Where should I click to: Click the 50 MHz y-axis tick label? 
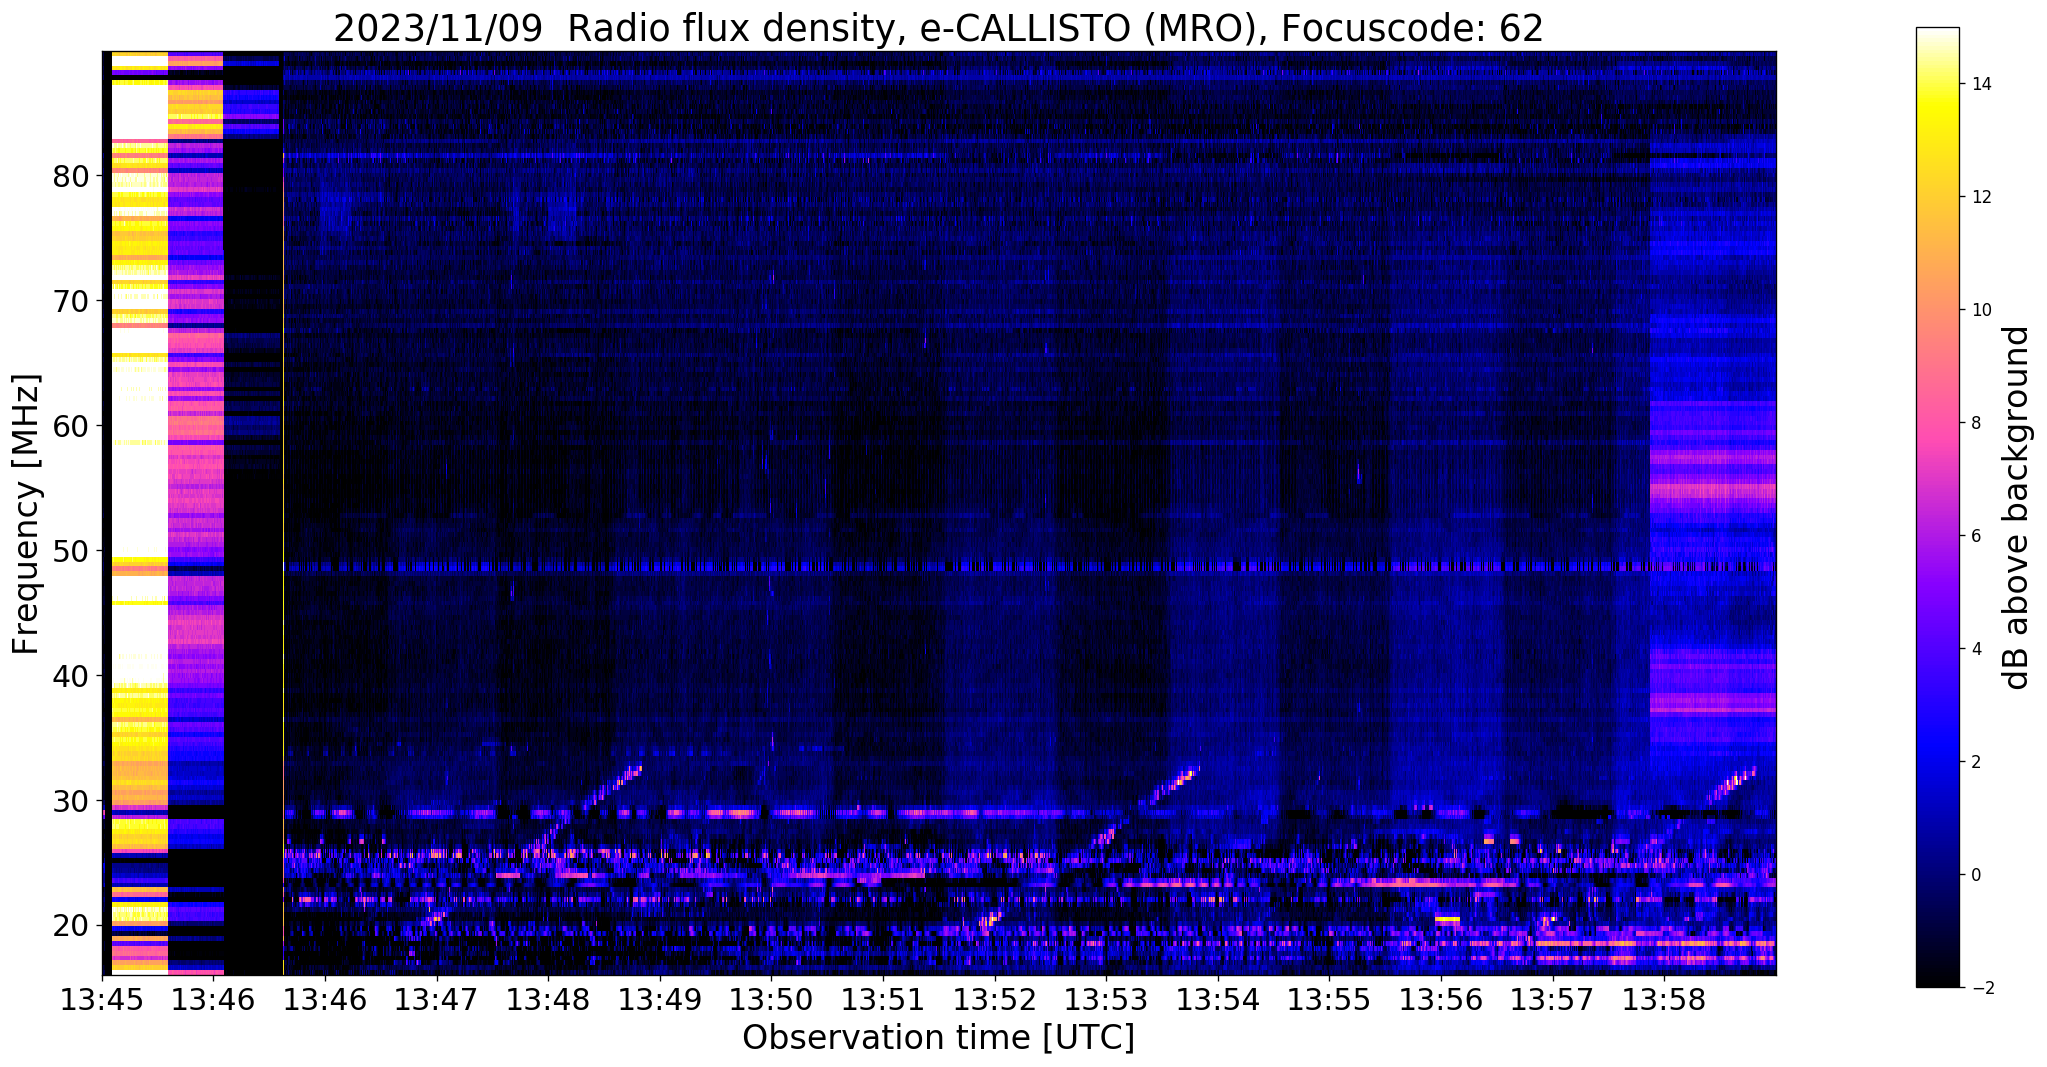click(x=71, y=551)
